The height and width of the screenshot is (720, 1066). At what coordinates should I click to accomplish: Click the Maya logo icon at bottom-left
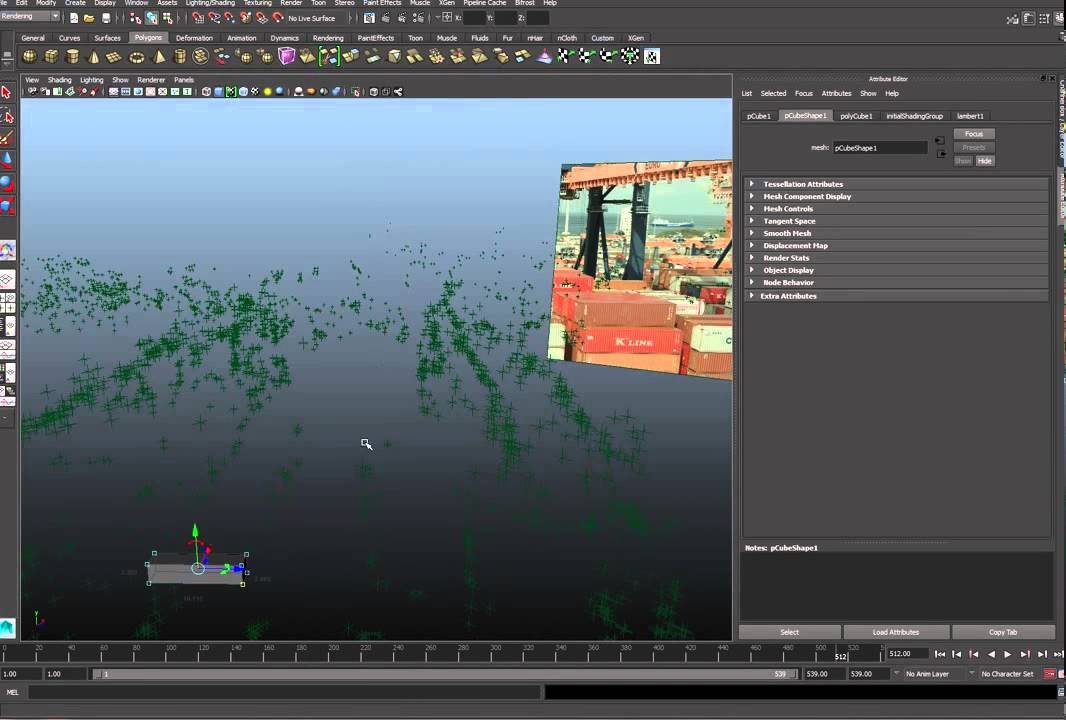coord(7,628)
